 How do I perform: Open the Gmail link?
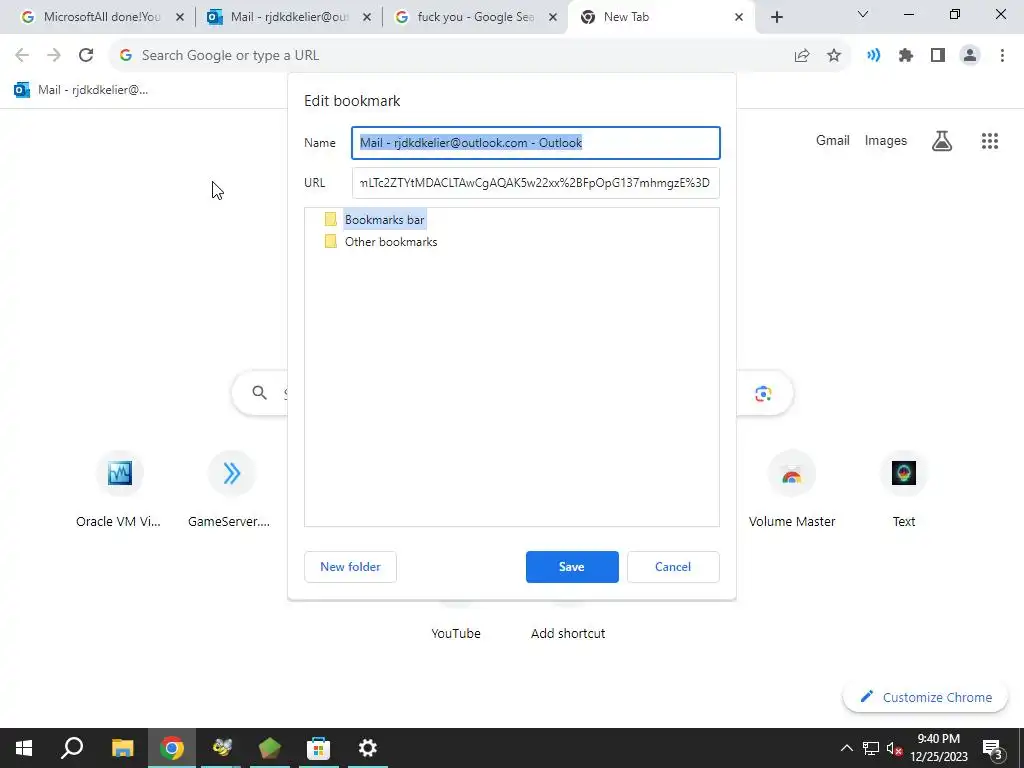[833, 140]
